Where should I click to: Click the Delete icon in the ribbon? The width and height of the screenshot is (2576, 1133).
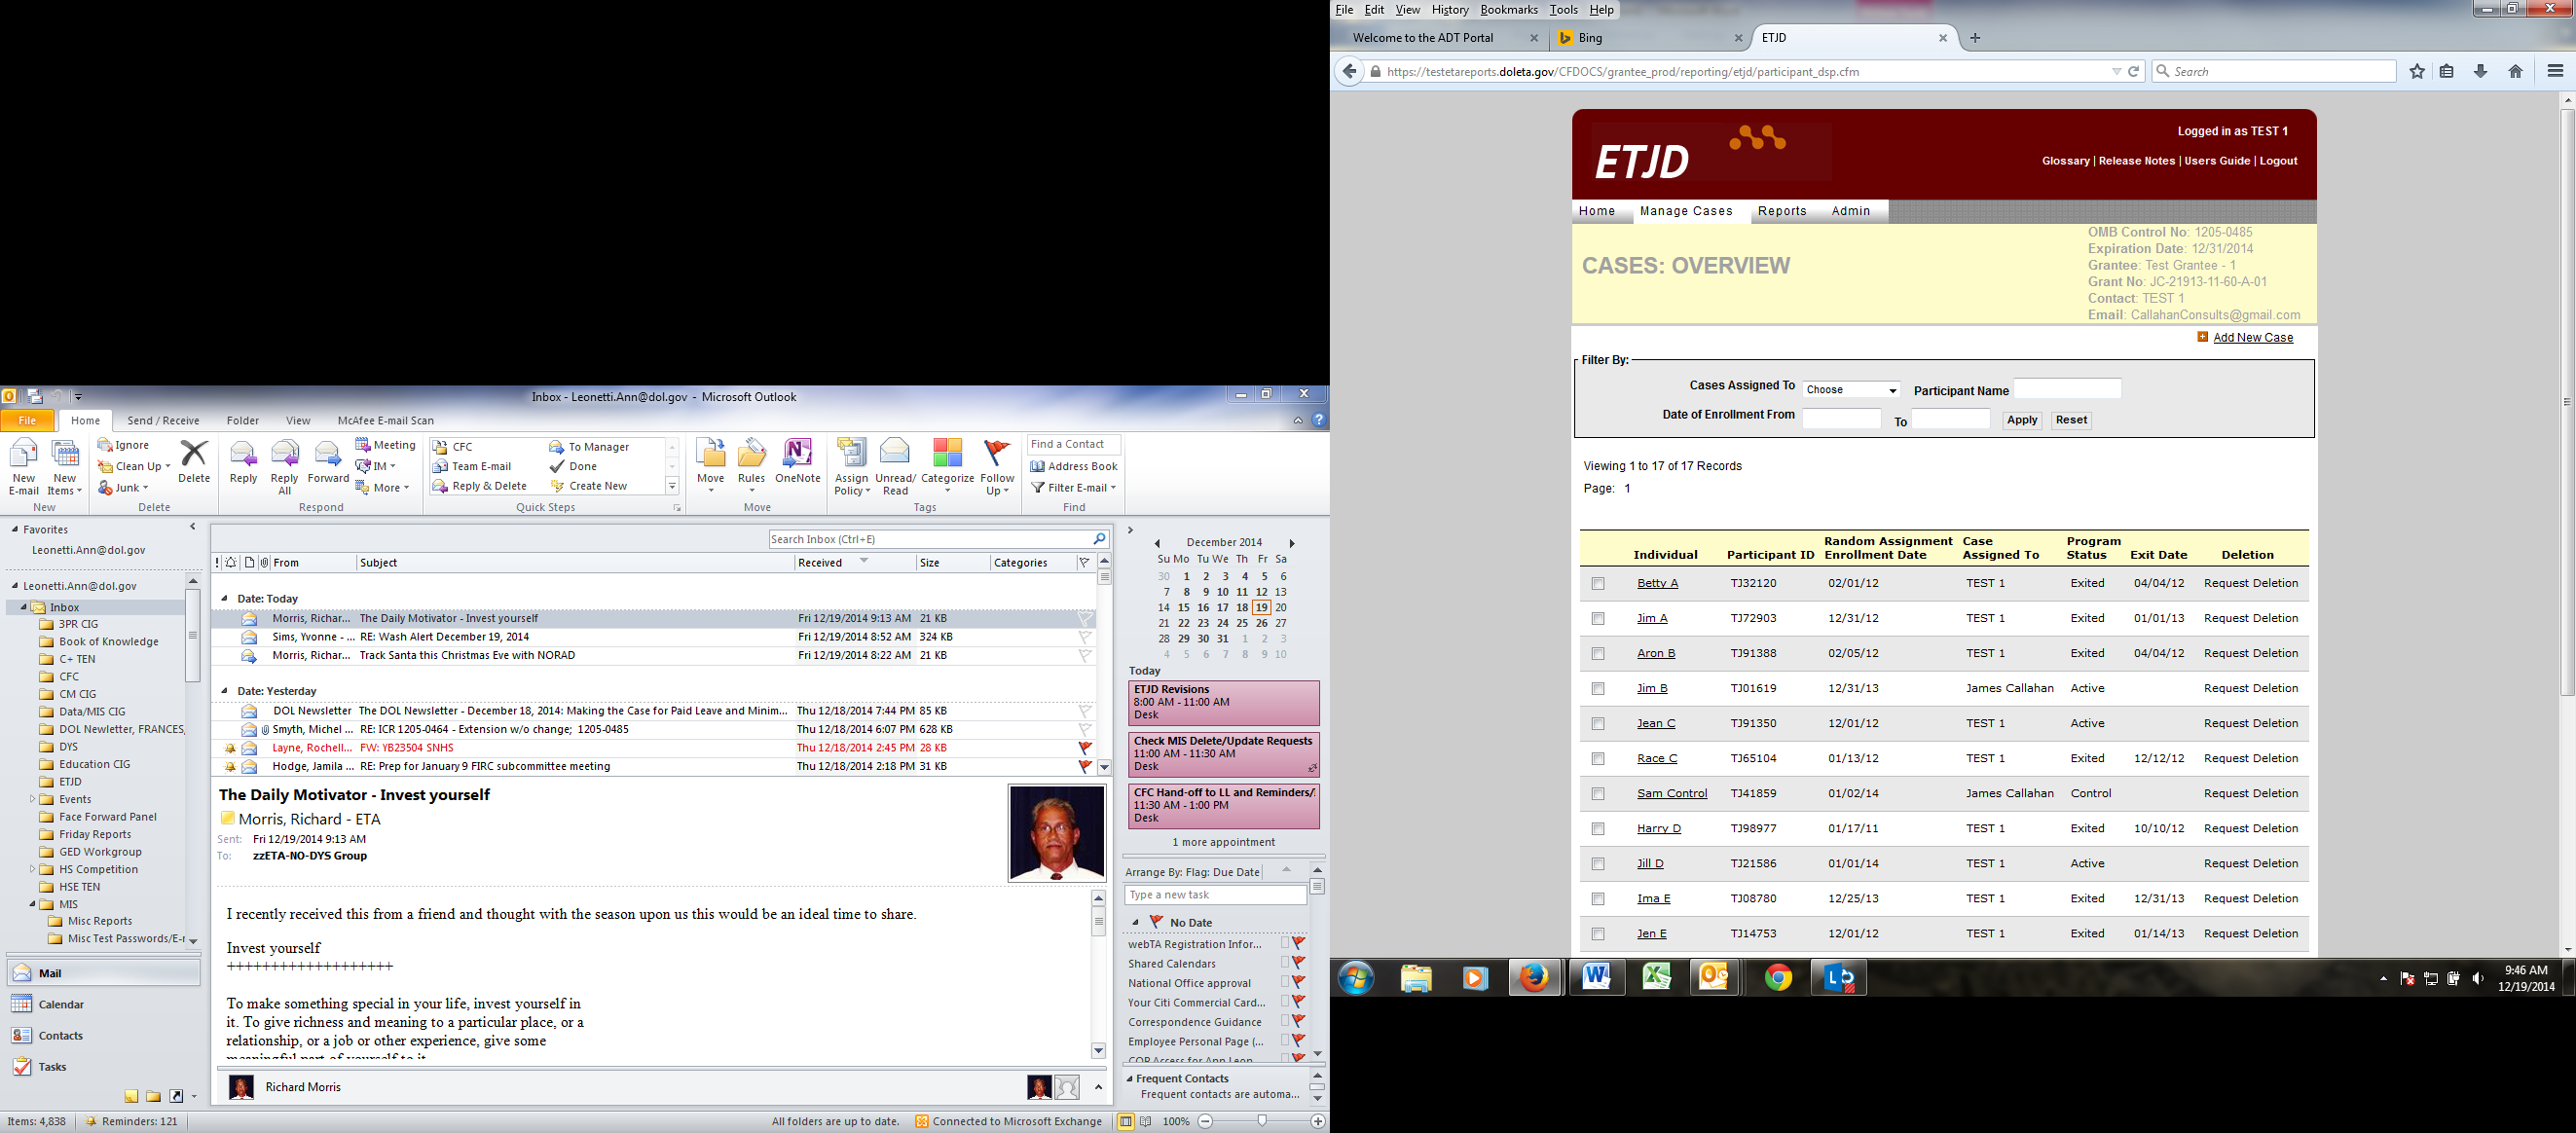[x=194, y=455]
